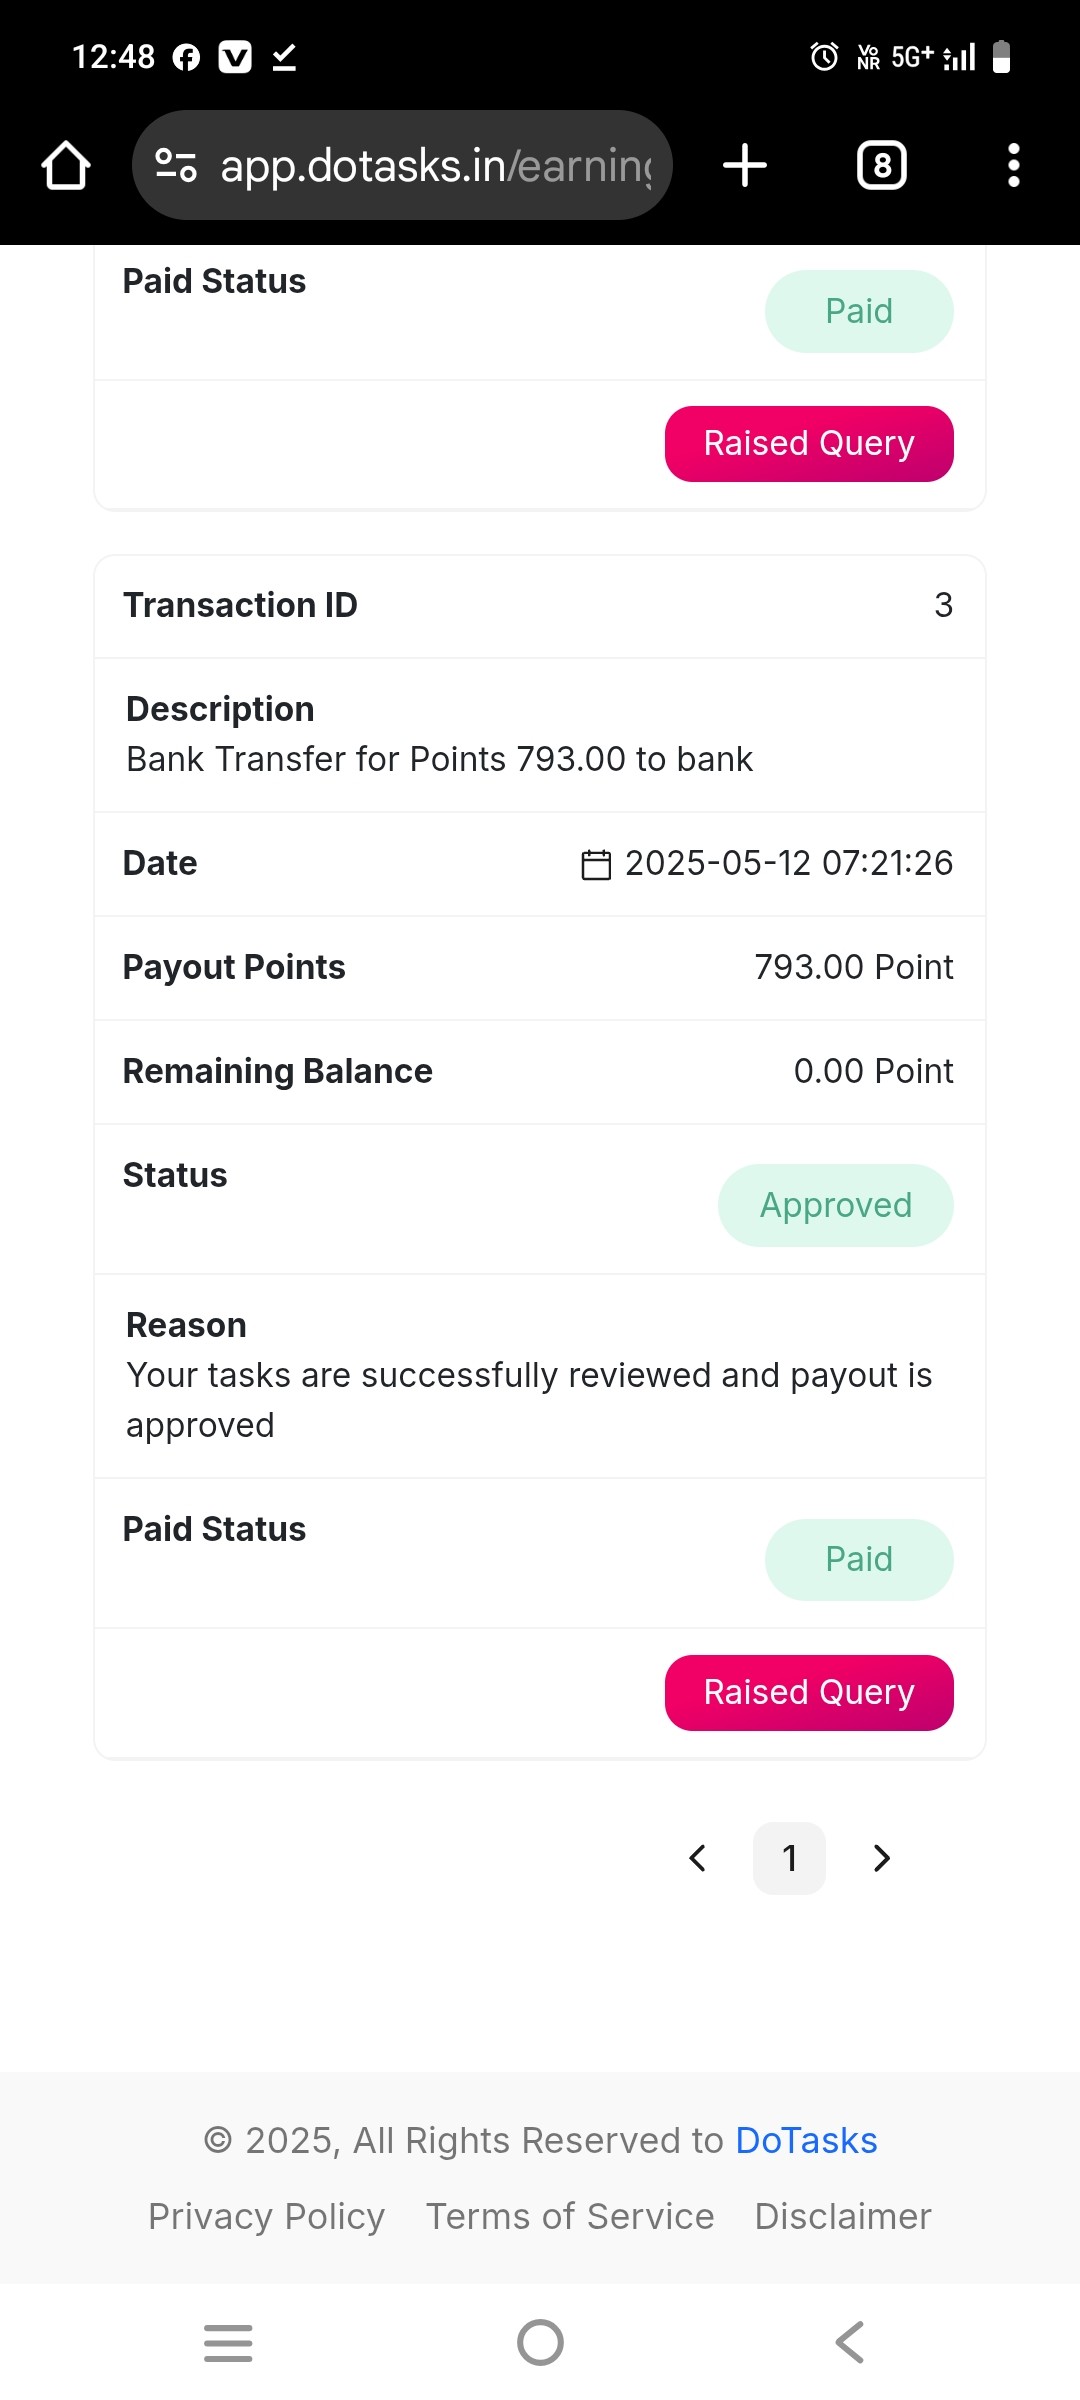This screenshot has width=1080, height=2400.
Task: Go to previous page arrow in pagination
Action: pos(698,1858)
